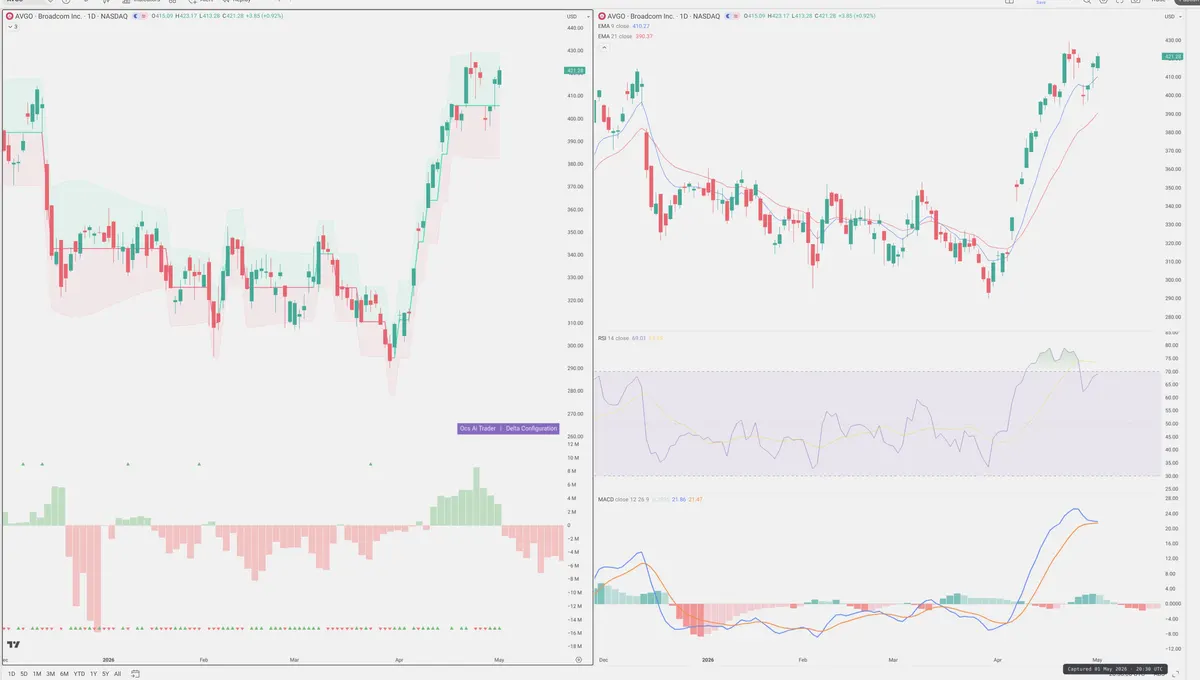Select the All date range

pyautogui.click(x=118, y=674)
